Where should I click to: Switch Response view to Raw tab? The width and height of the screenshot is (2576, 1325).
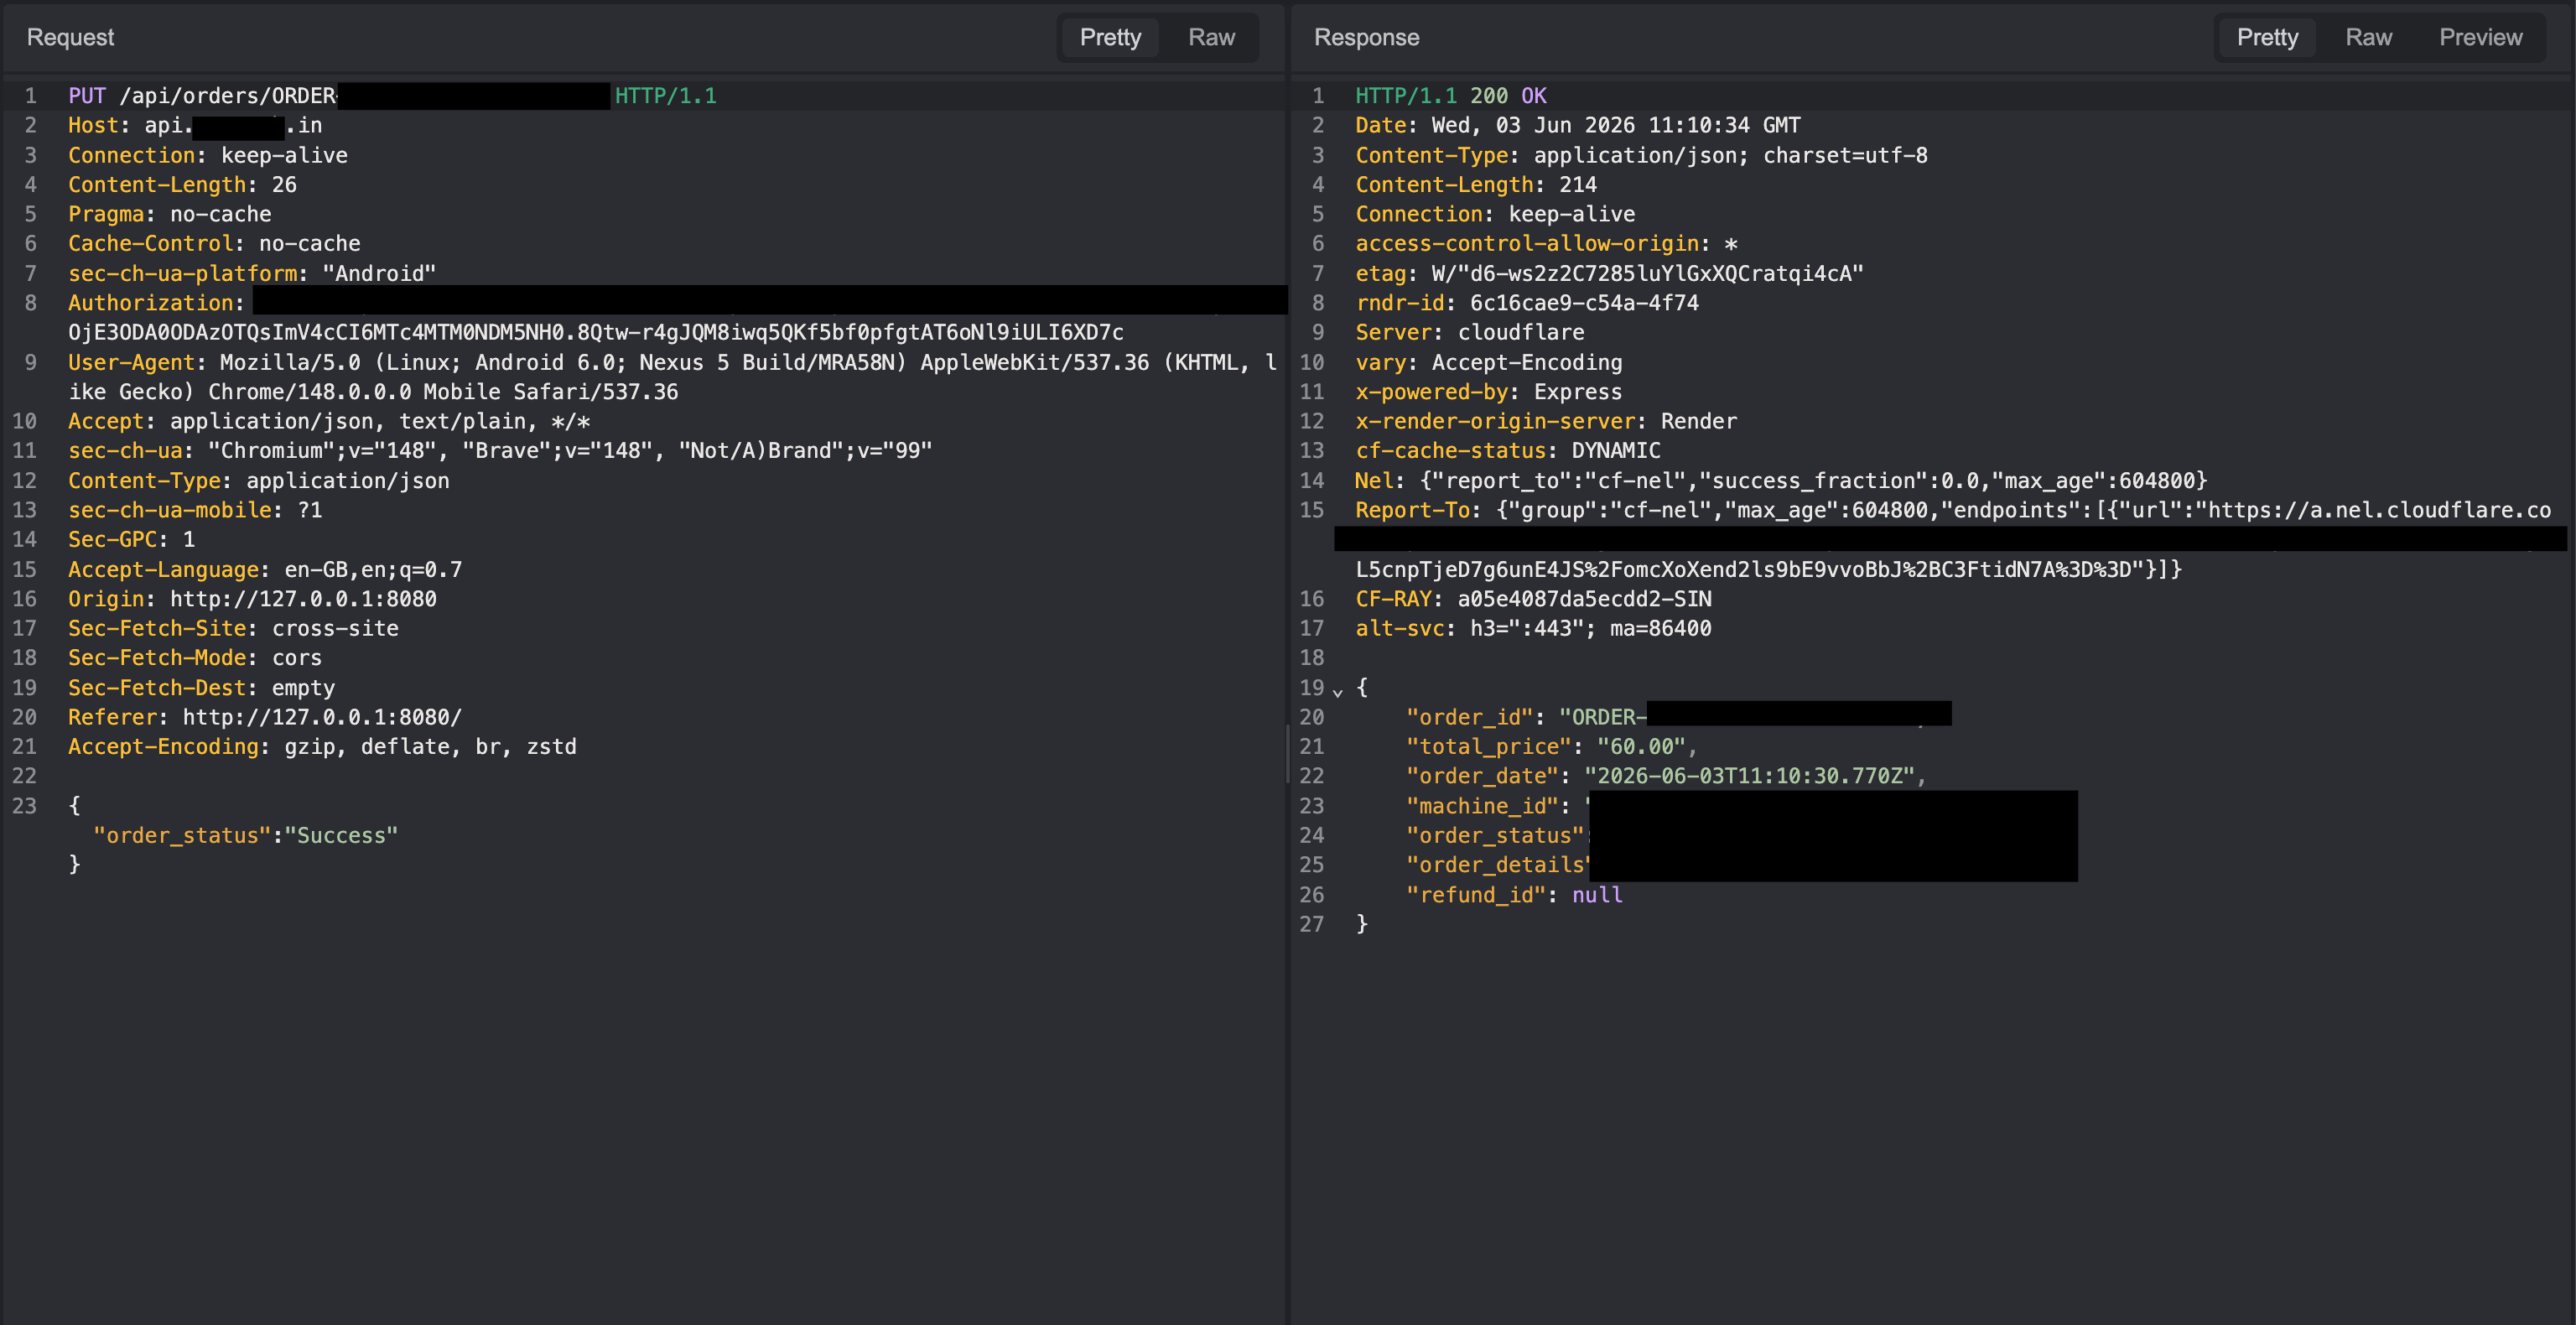click(2368, 37)
